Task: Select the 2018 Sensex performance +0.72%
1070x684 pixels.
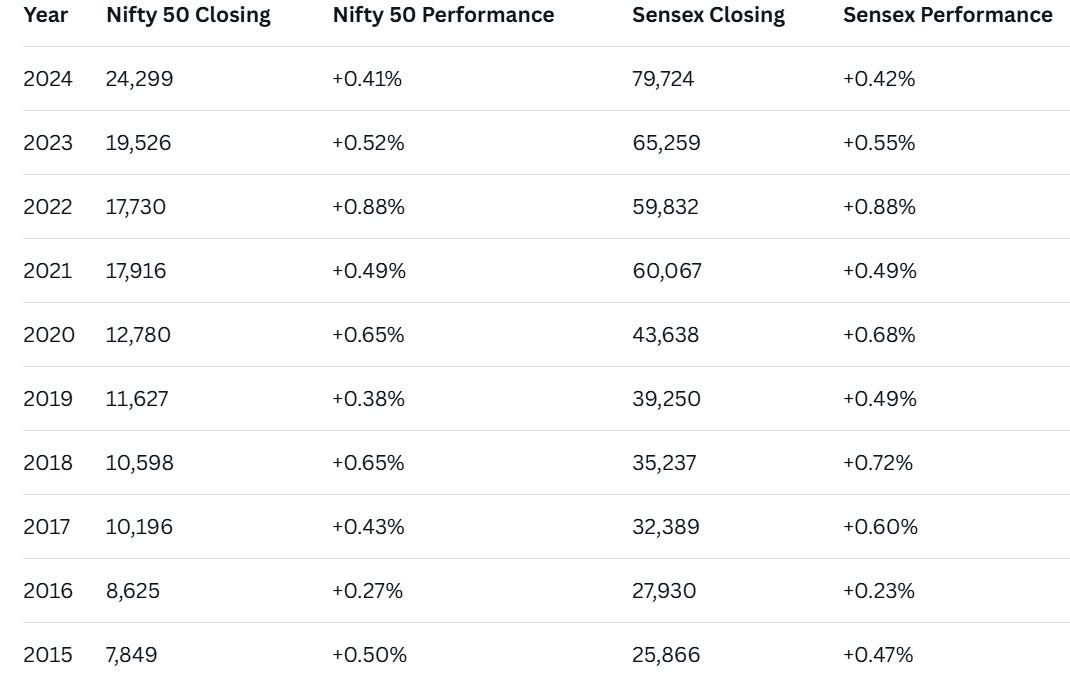Action: 878,463
